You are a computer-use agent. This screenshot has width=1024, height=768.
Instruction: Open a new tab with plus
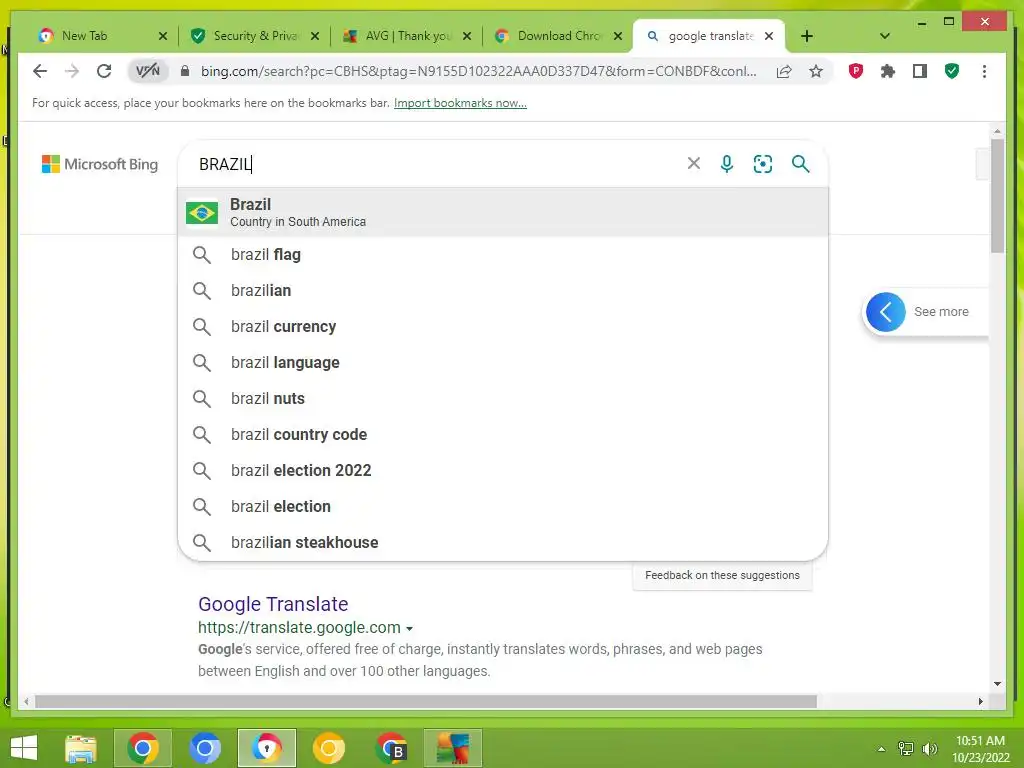pos(807,36)
